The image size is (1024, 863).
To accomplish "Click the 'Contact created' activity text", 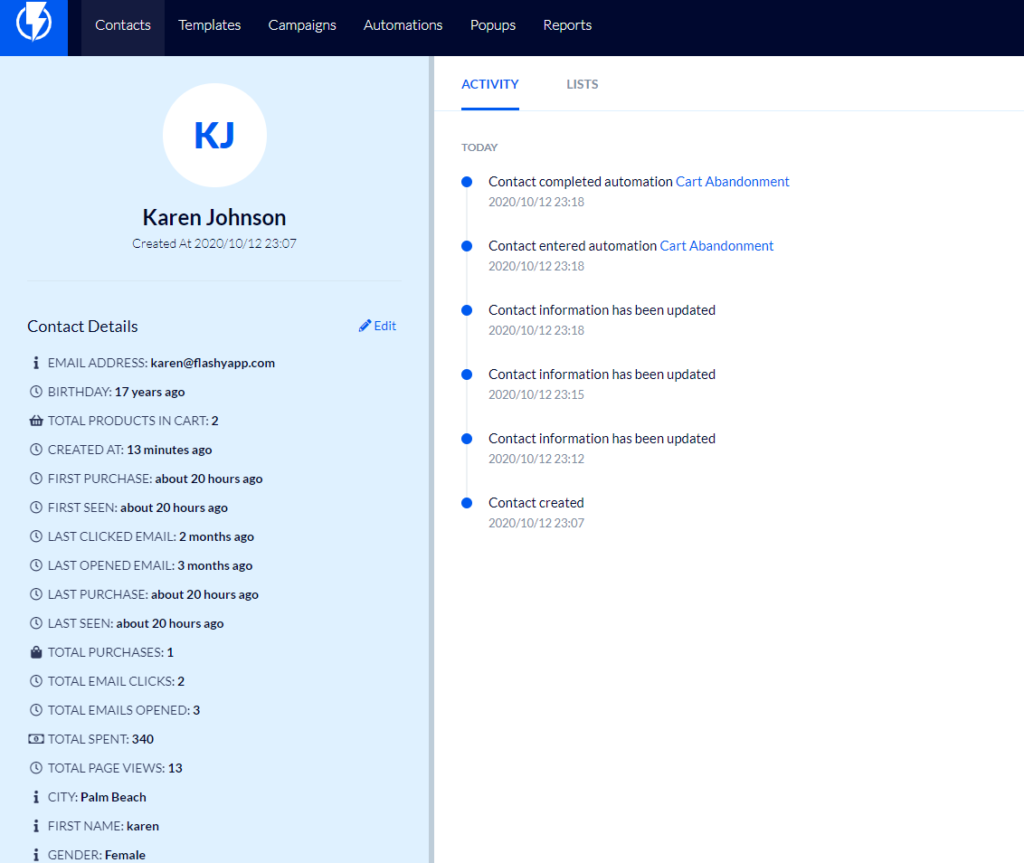I will coord(536,503).
